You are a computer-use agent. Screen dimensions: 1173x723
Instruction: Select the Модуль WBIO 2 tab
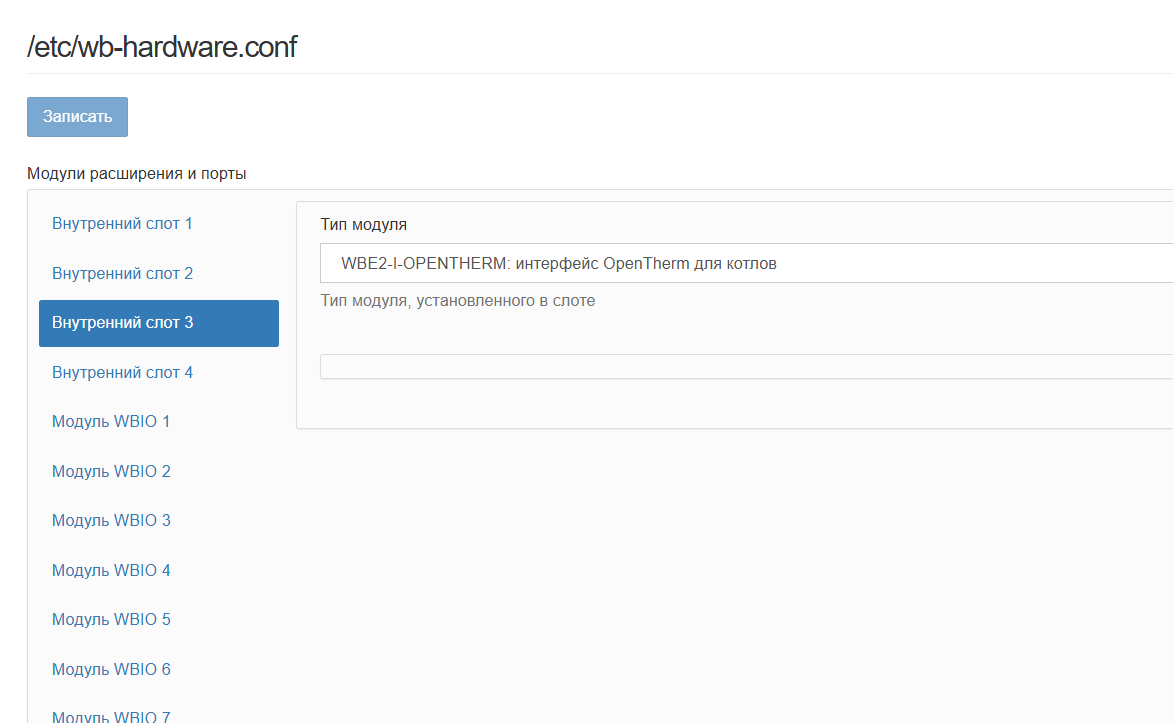click(111, 471)
